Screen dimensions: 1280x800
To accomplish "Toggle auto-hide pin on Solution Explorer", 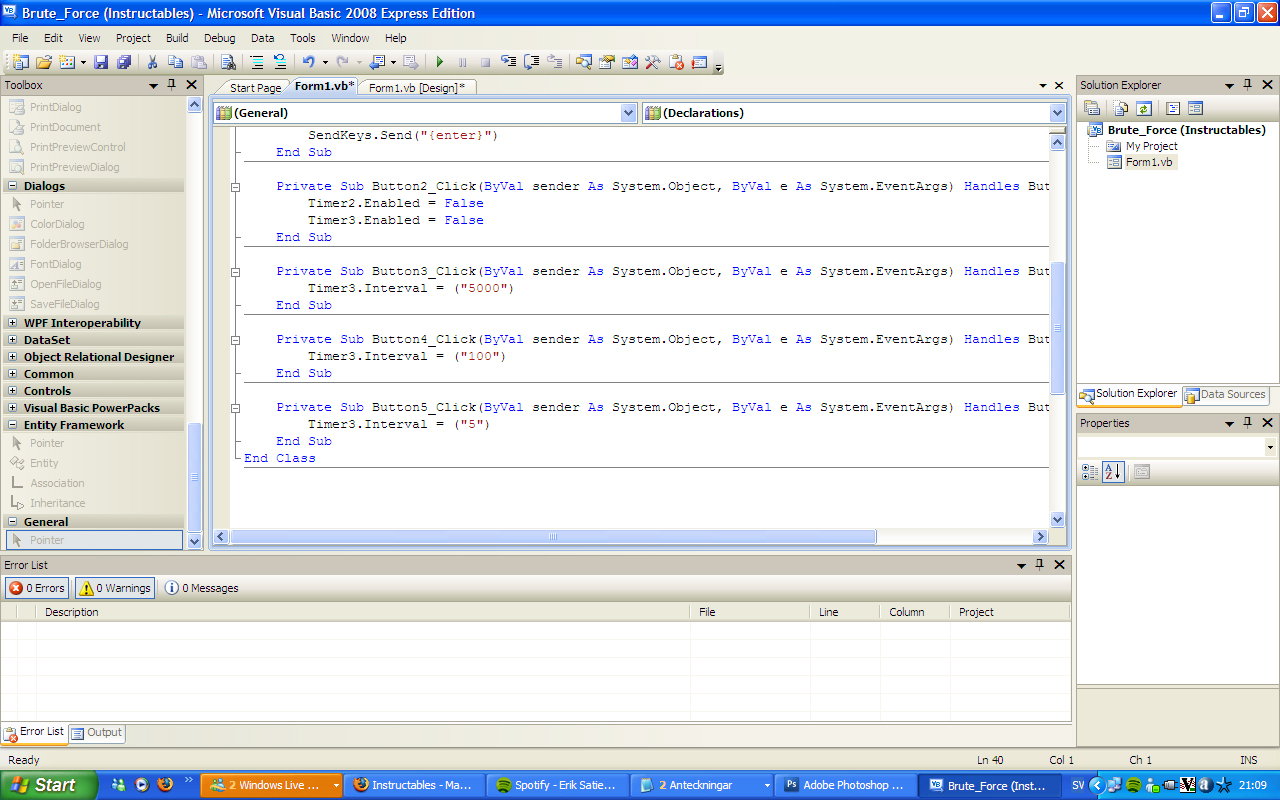I will click(x=1247, y=85).
